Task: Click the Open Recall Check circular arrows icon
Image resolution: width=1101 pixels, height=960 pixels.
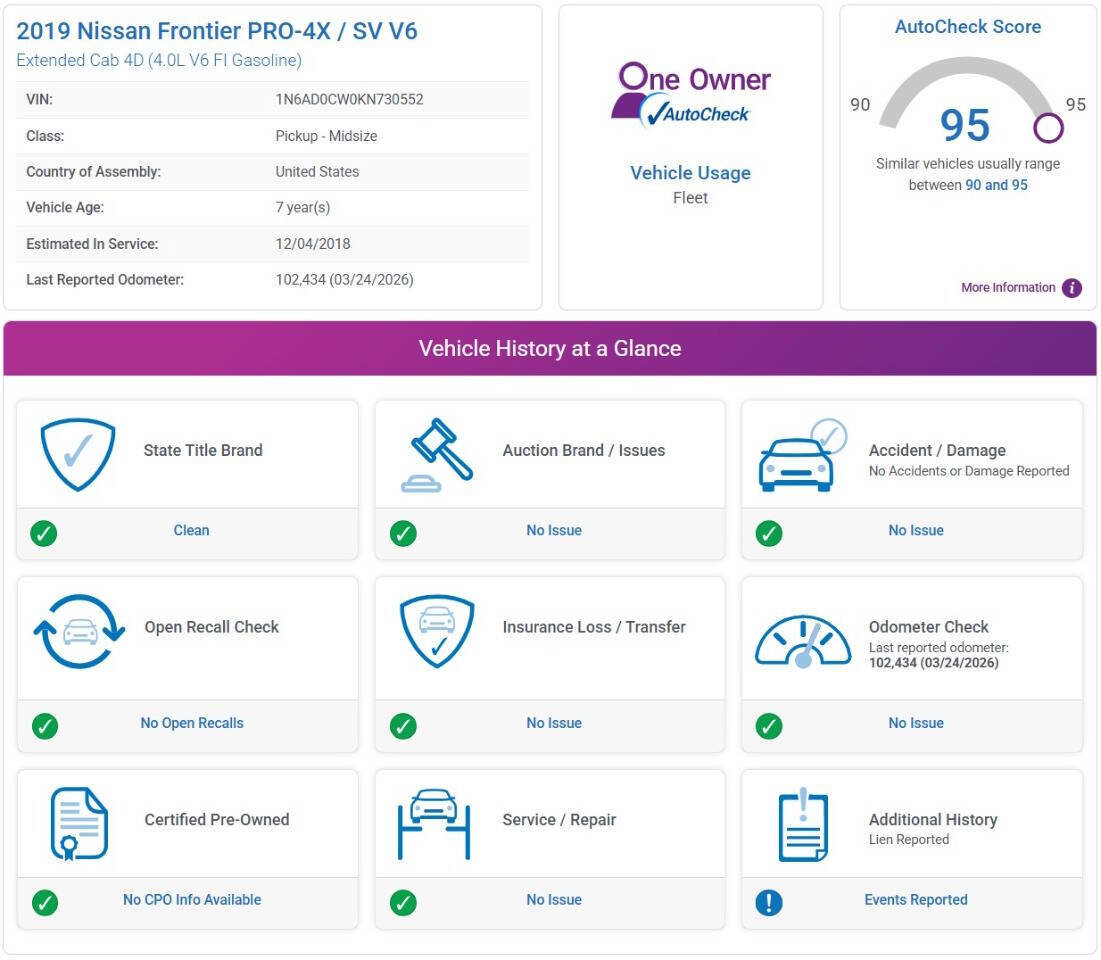Action: click(x=79, y=631)
